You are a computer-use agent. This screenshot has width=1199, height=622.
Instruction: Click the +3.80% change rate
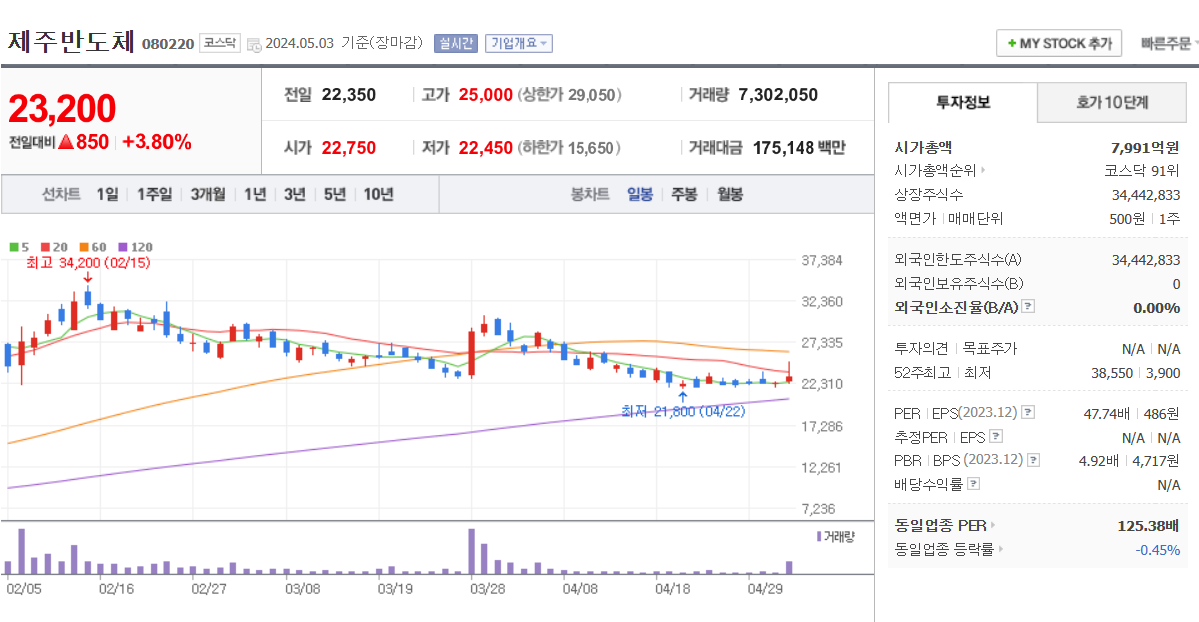[157, 142]
